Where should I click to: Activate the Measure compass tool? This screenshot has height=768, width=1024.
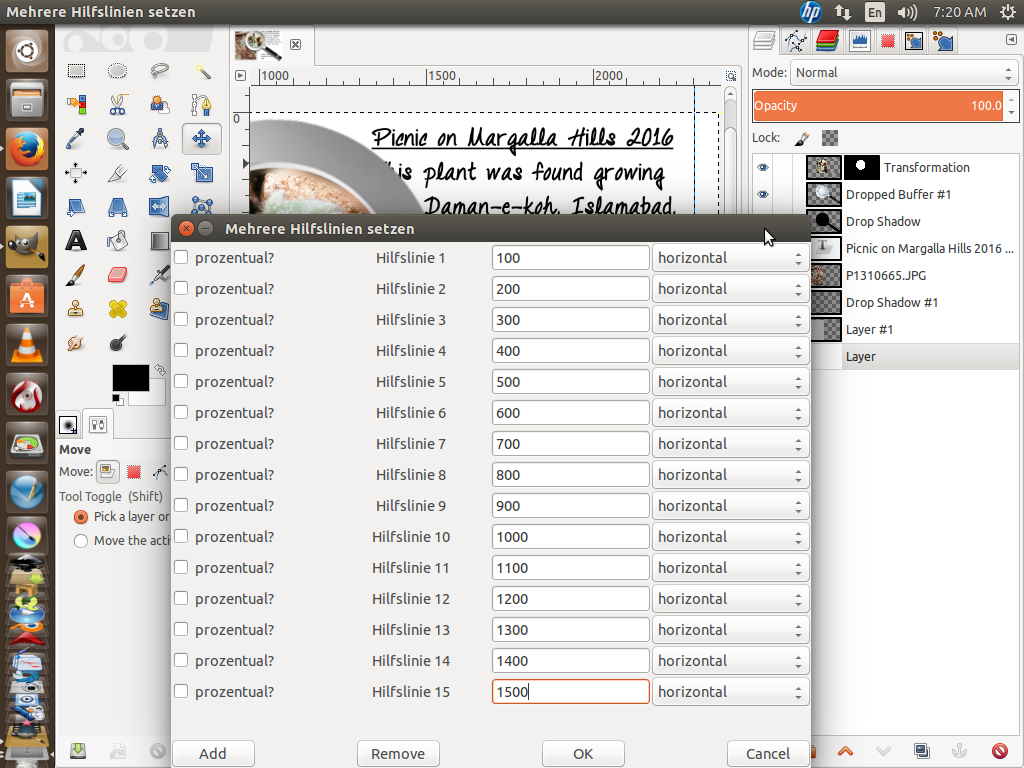[x=159, y=138]
